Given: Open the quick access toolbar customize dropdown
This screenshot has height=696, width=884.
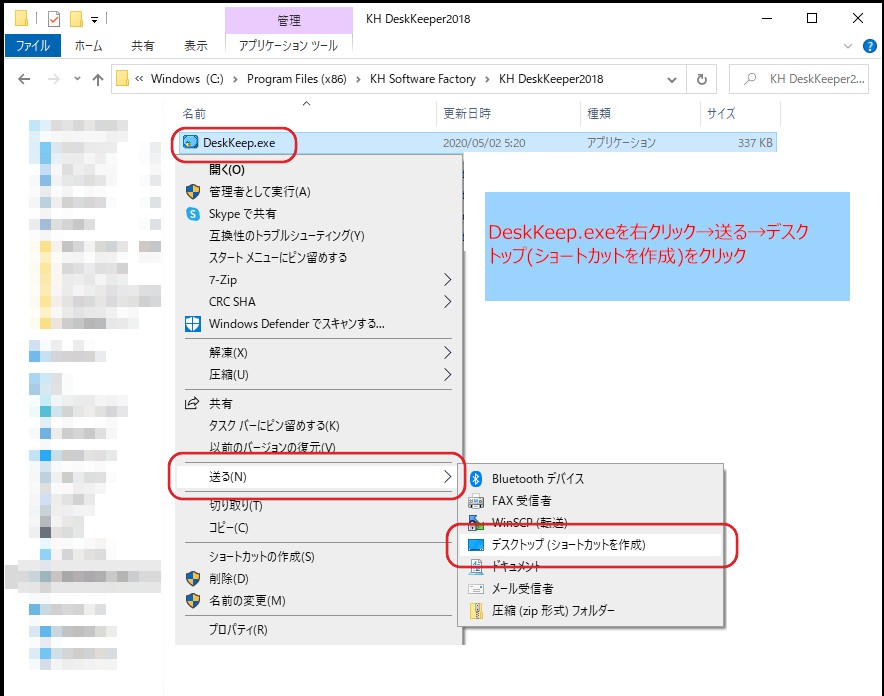Looking at the screenshot, I should 94,20.
